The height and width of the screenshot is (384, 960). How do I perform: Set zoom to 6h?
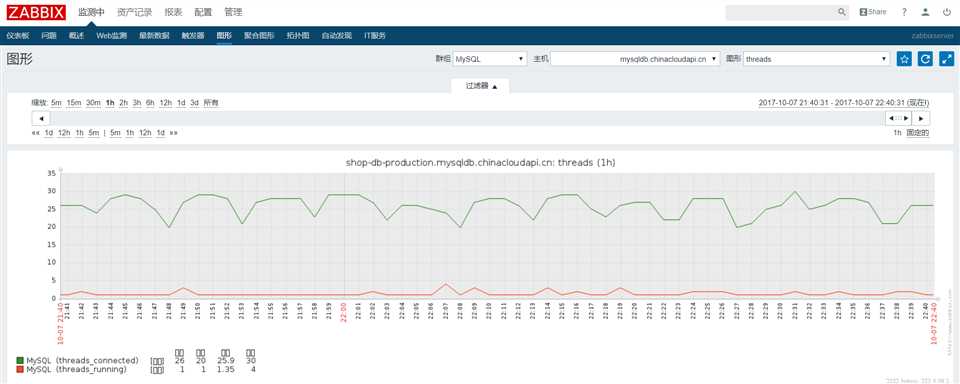(x=150, y=103)
